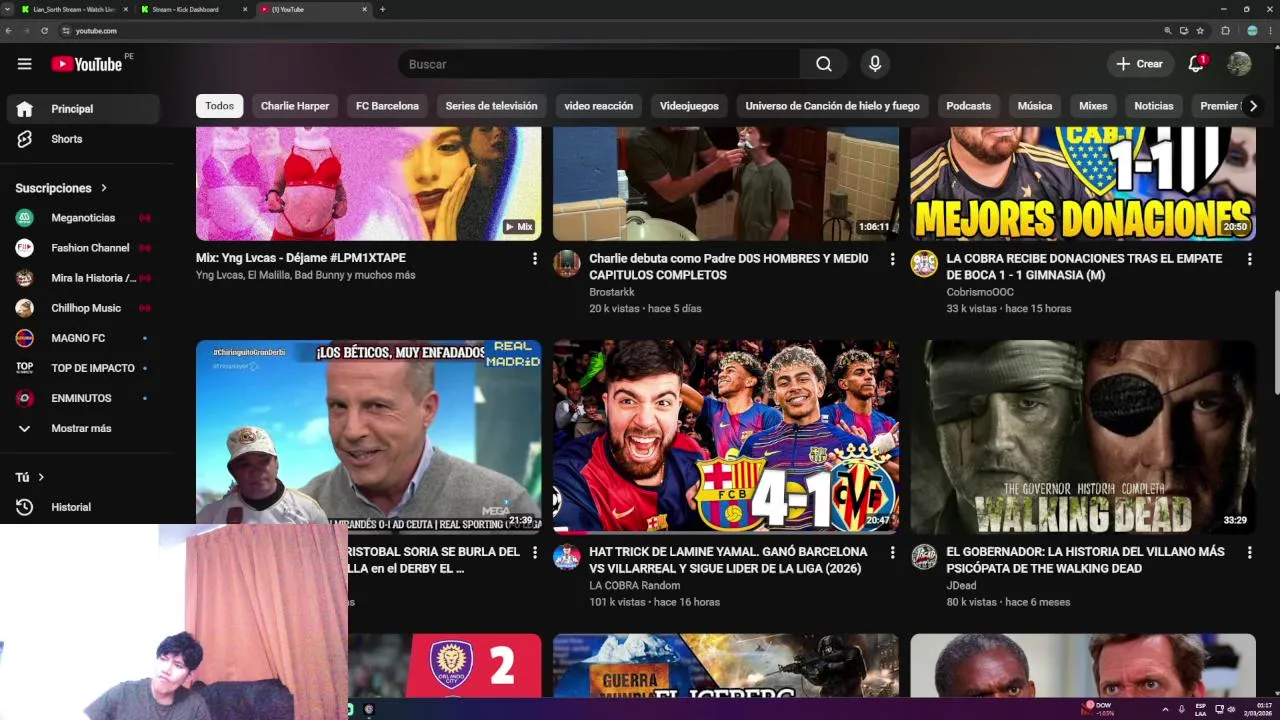Select the Música filter chip

click(1035, 106)
